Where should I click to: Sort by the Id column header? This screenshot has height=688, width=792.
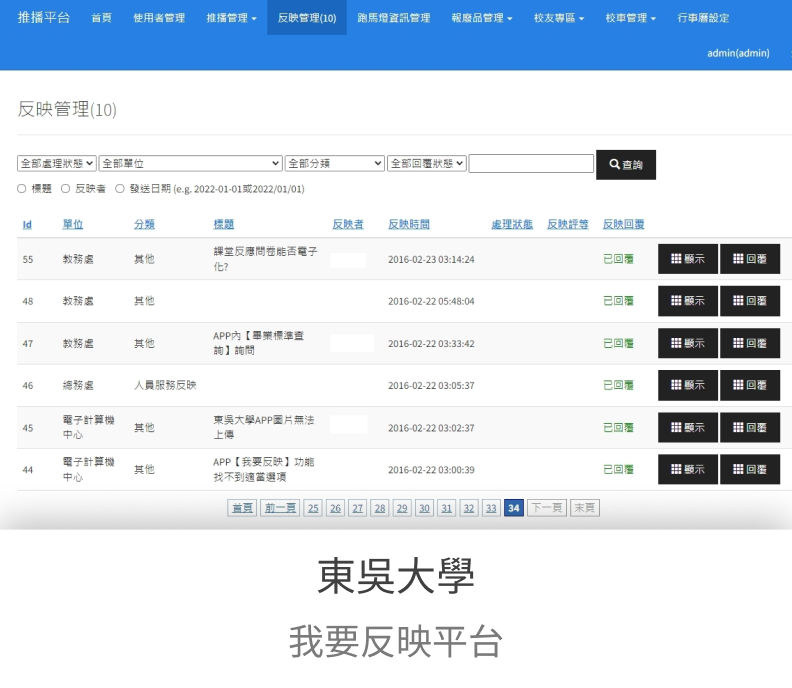[x=27, y=224]
